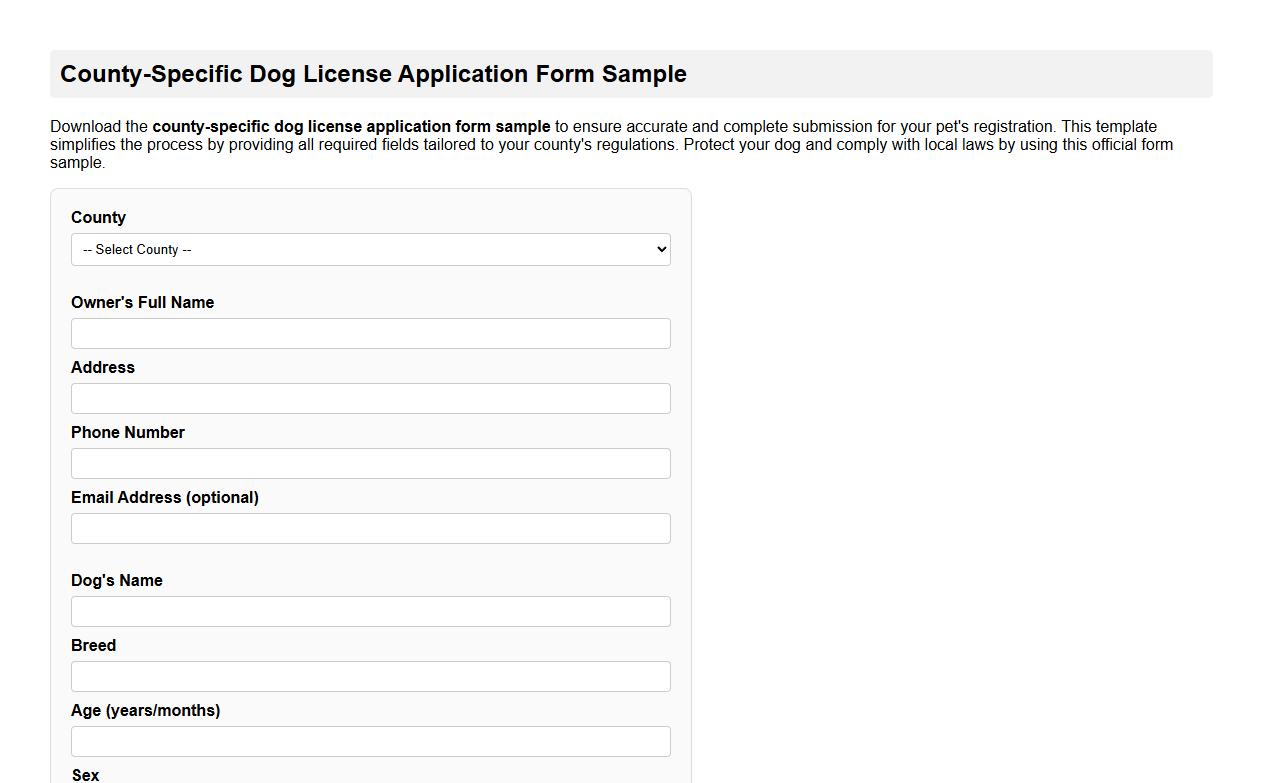Click the "Owner's Full Name" label
Screen dimensions: 1263x783
click(142, 302)
